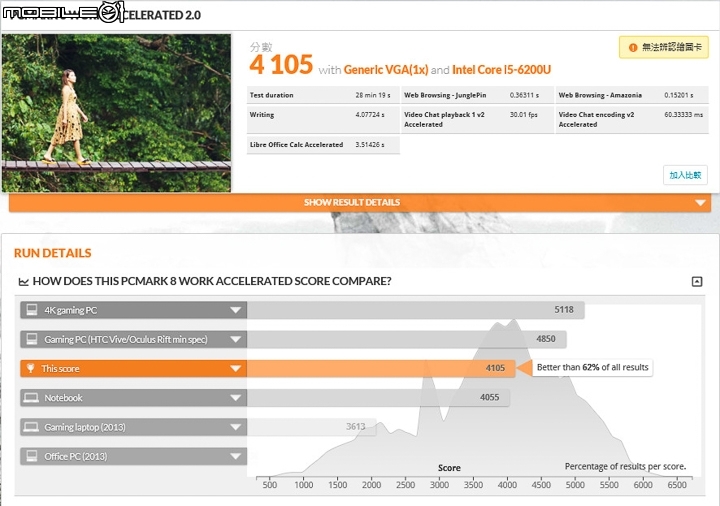
Task: Click the RUN DETAILS heading
Action: tap(52, 253)
